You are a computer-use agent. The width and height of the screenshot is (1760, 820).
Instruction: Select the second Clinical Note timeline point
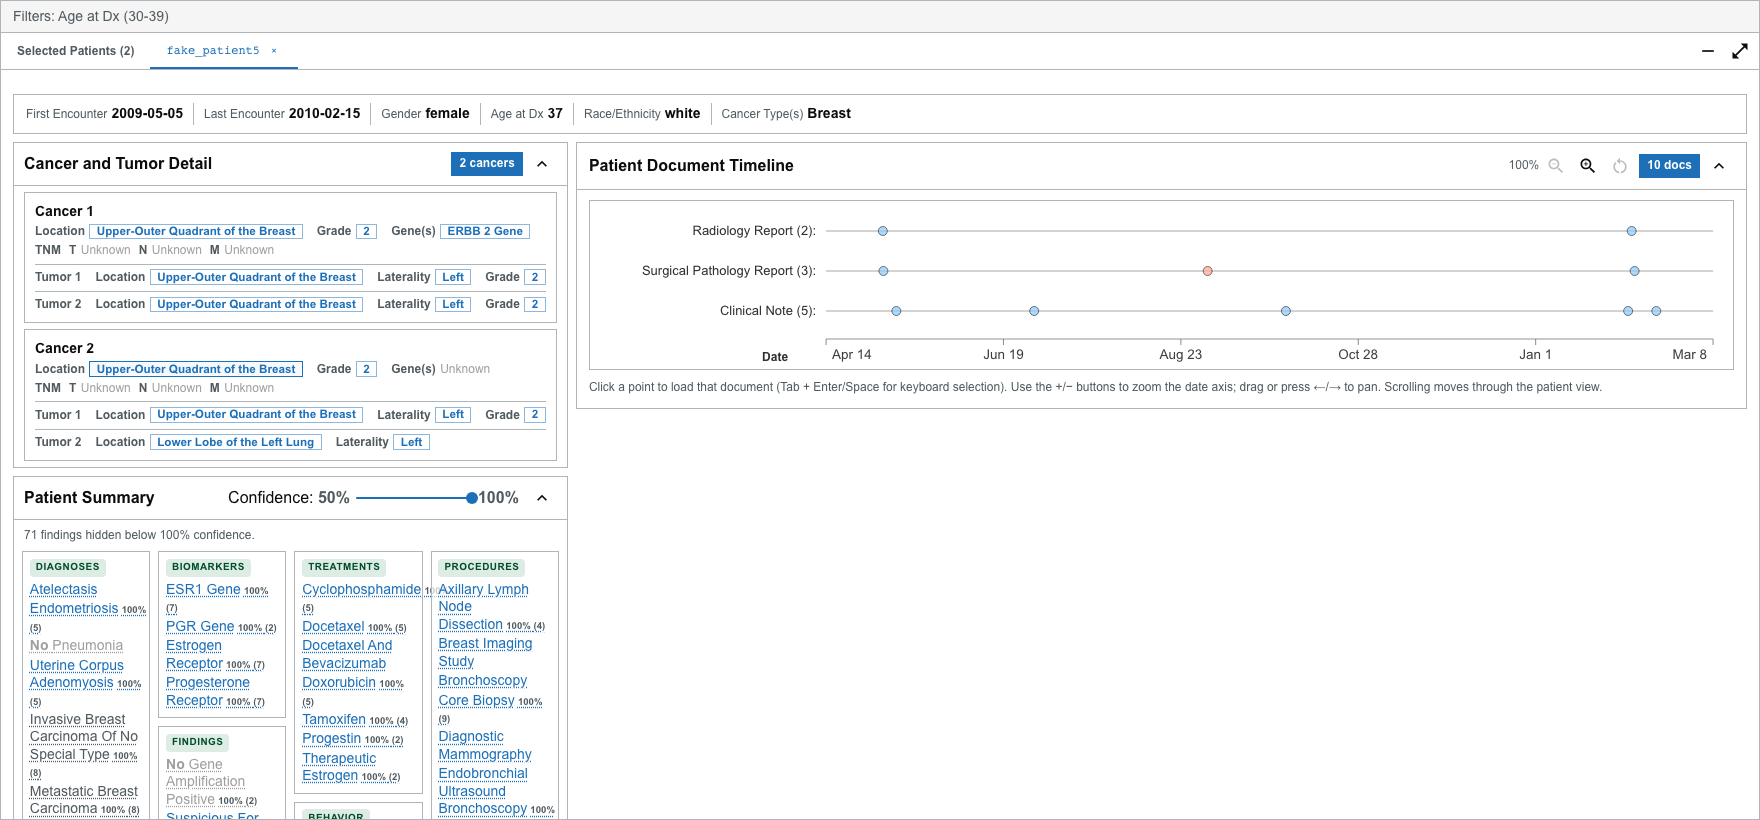point(1034,311)
